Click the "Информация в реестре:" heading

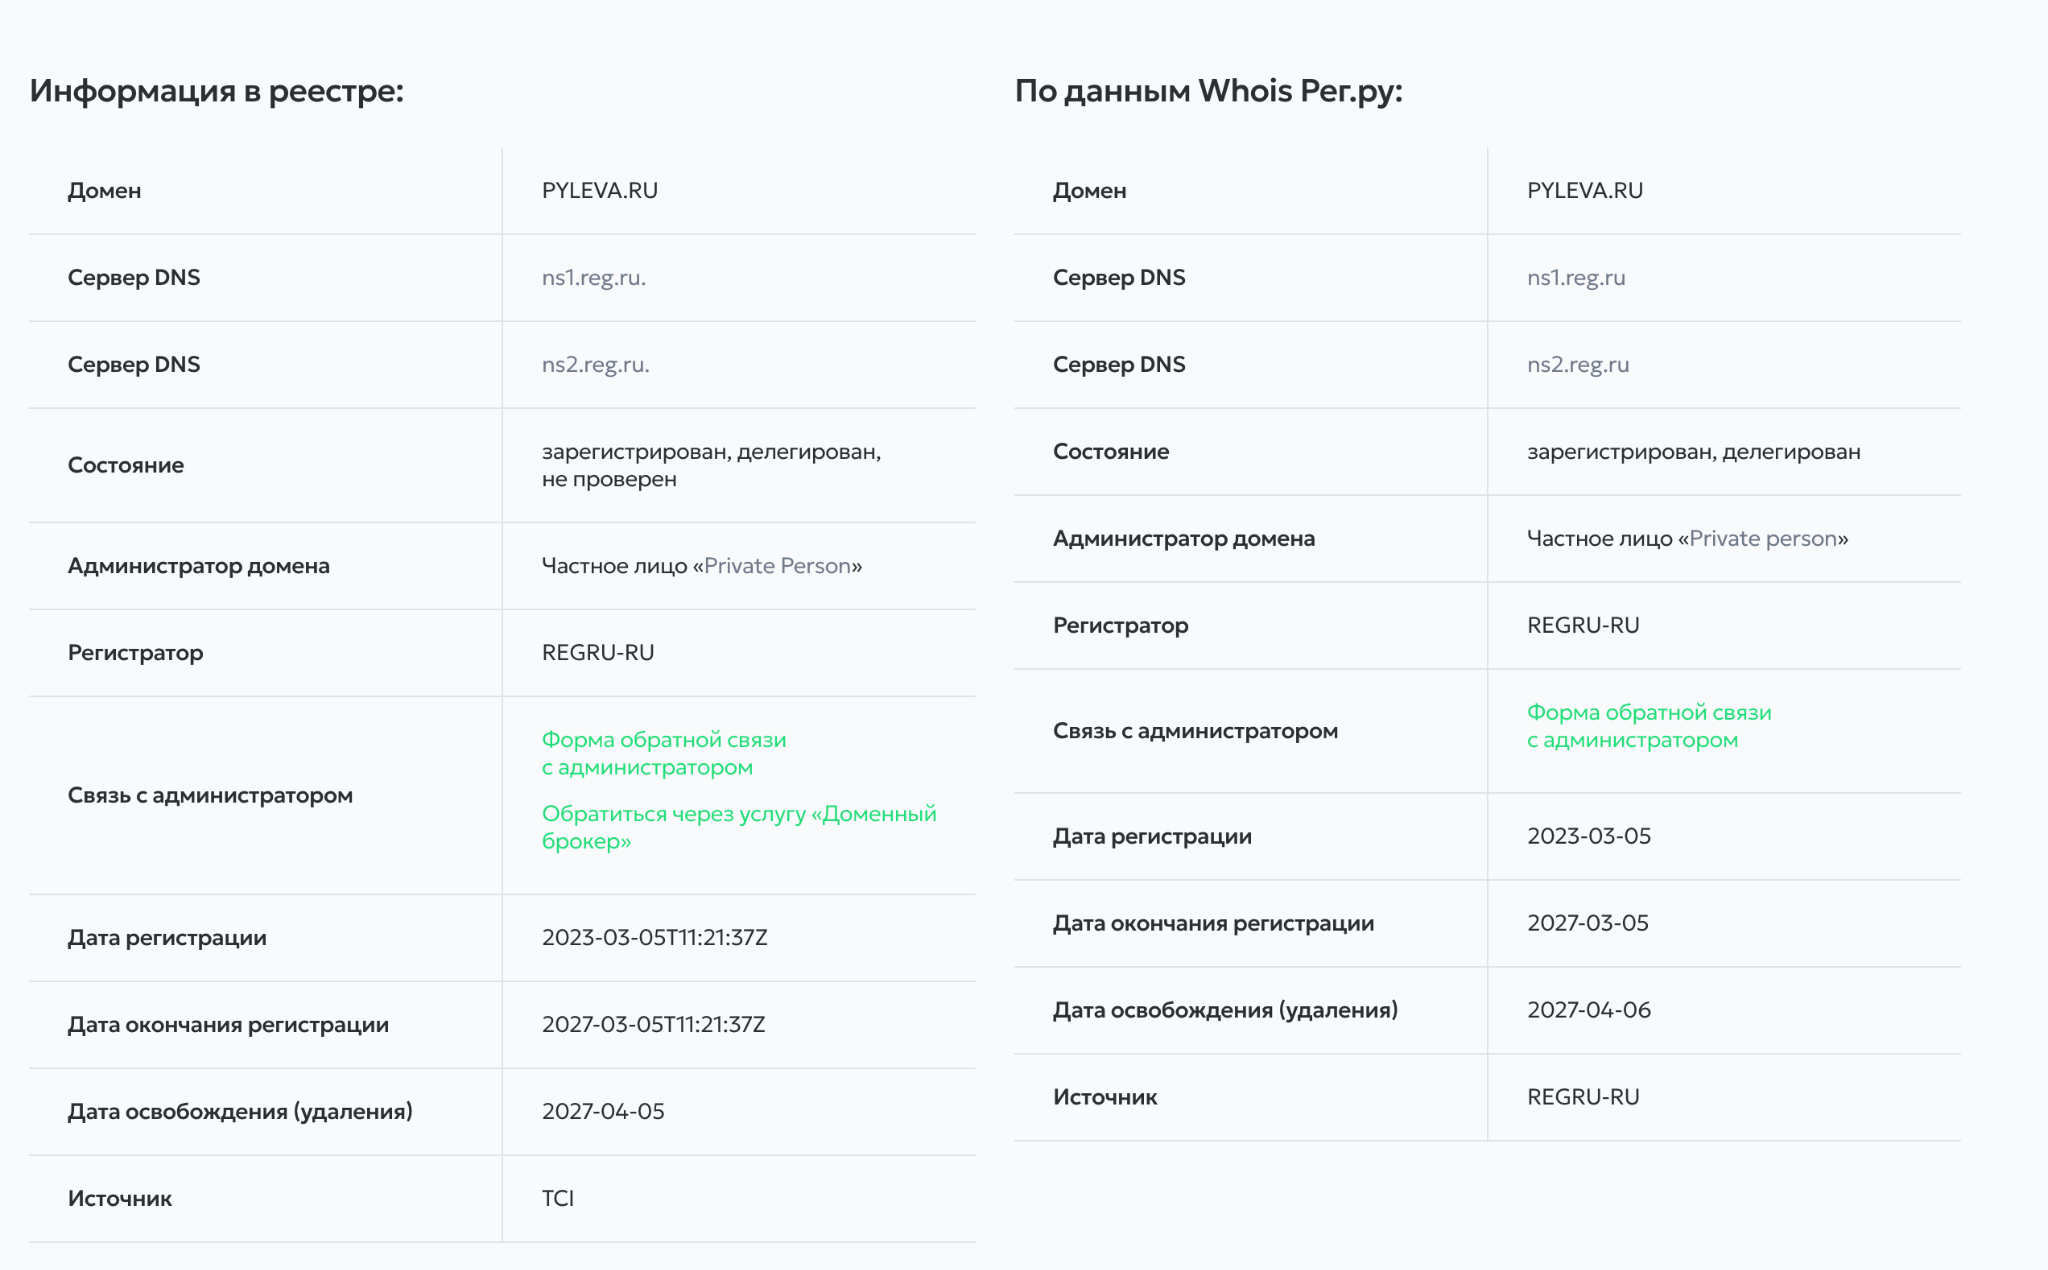[x=216, y=91]
